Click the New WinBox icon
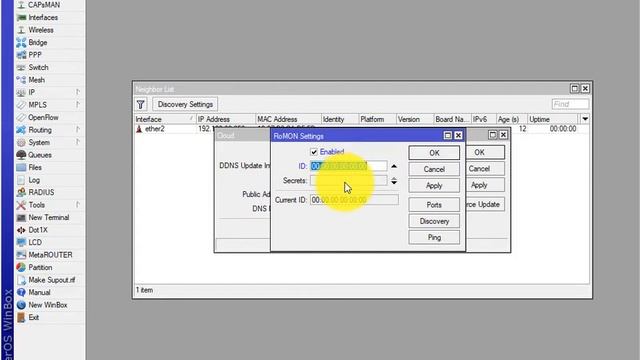 21,305
